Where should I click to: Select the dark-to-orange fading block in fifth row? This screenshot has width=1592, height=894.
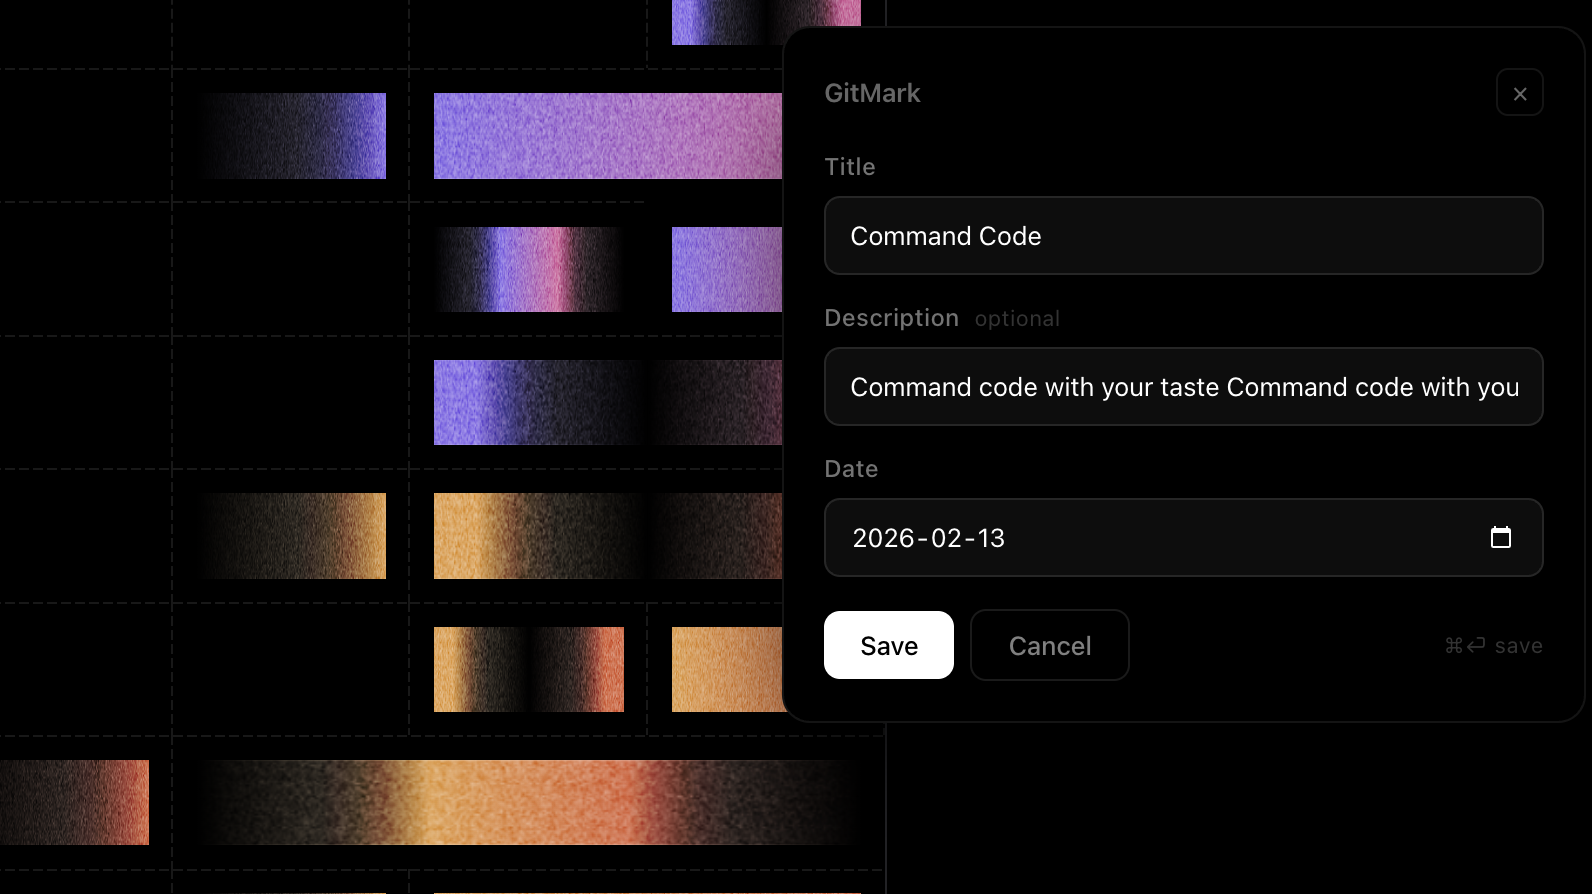pos(291,536)
